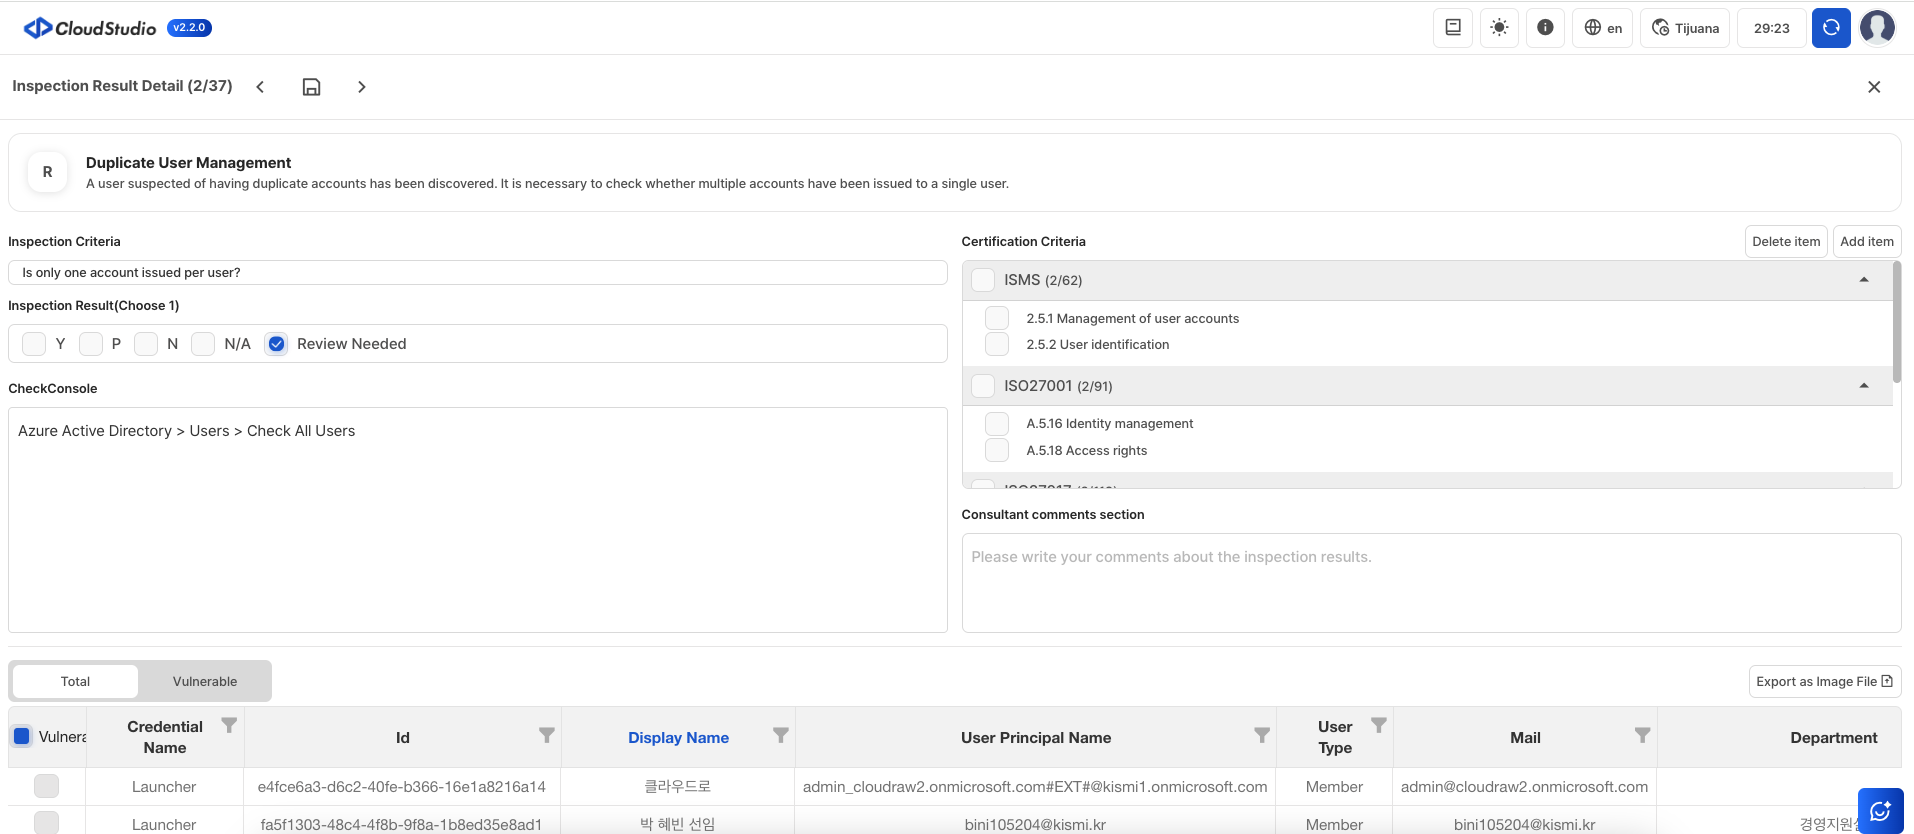Collapse the ISO27001 certification section
This screenshot has width=1914, height=834.
(1863, 386)
